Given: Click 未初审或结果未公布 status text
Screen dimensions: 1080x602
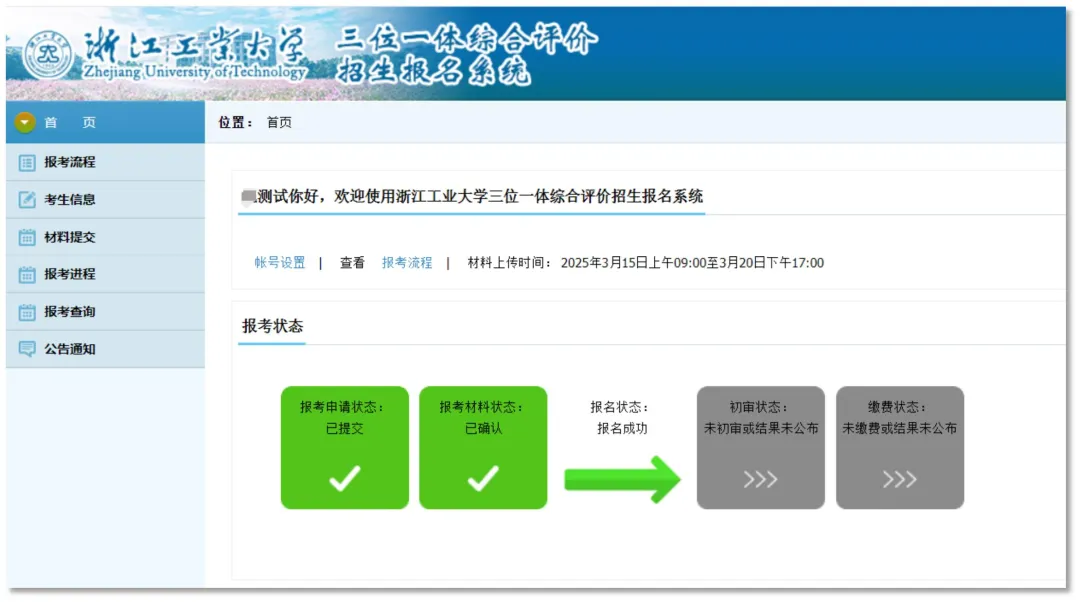Looking at the screenshot, I should click(x=760, y=428).
